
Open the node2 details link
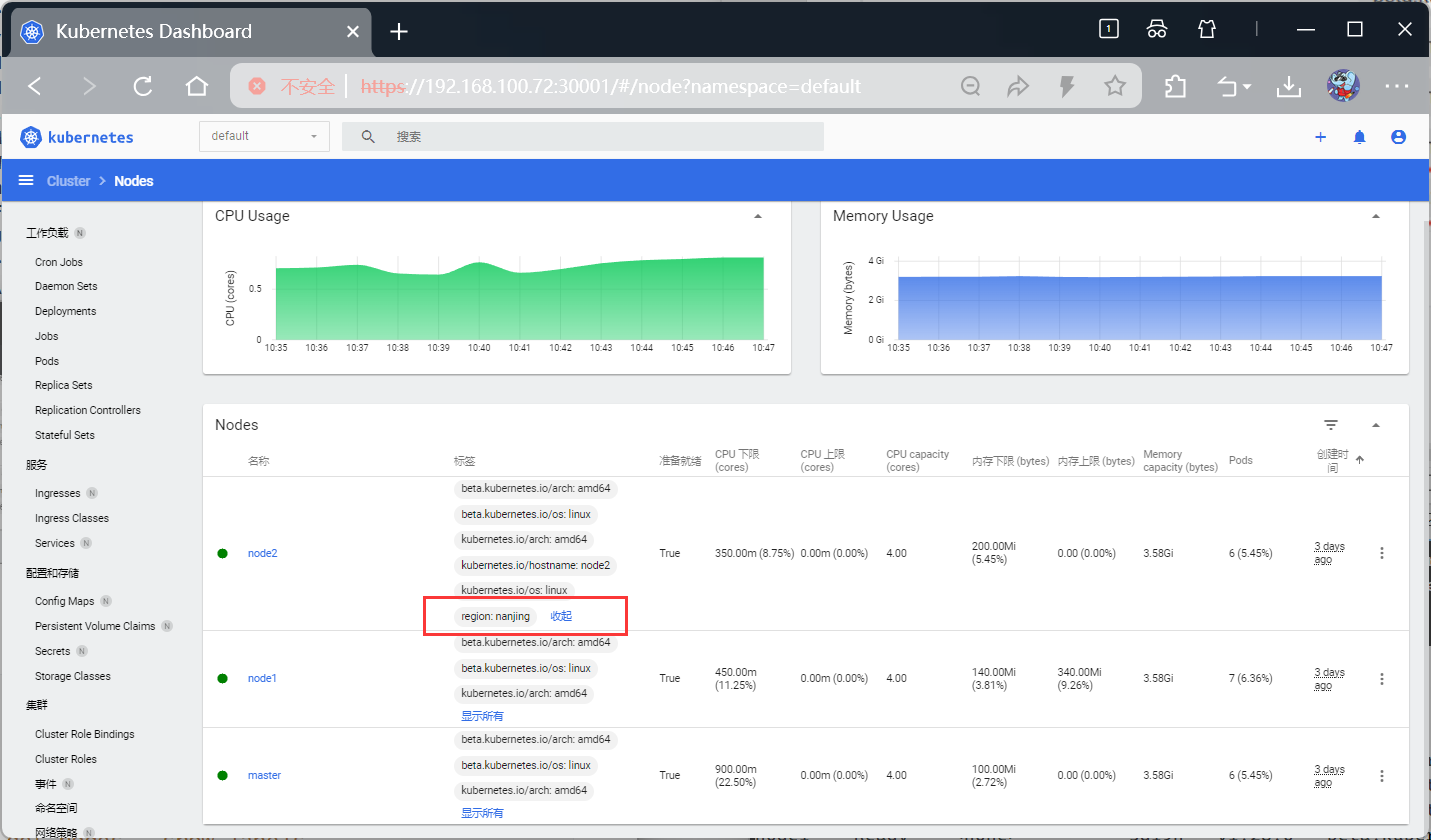tap(262, 553)
